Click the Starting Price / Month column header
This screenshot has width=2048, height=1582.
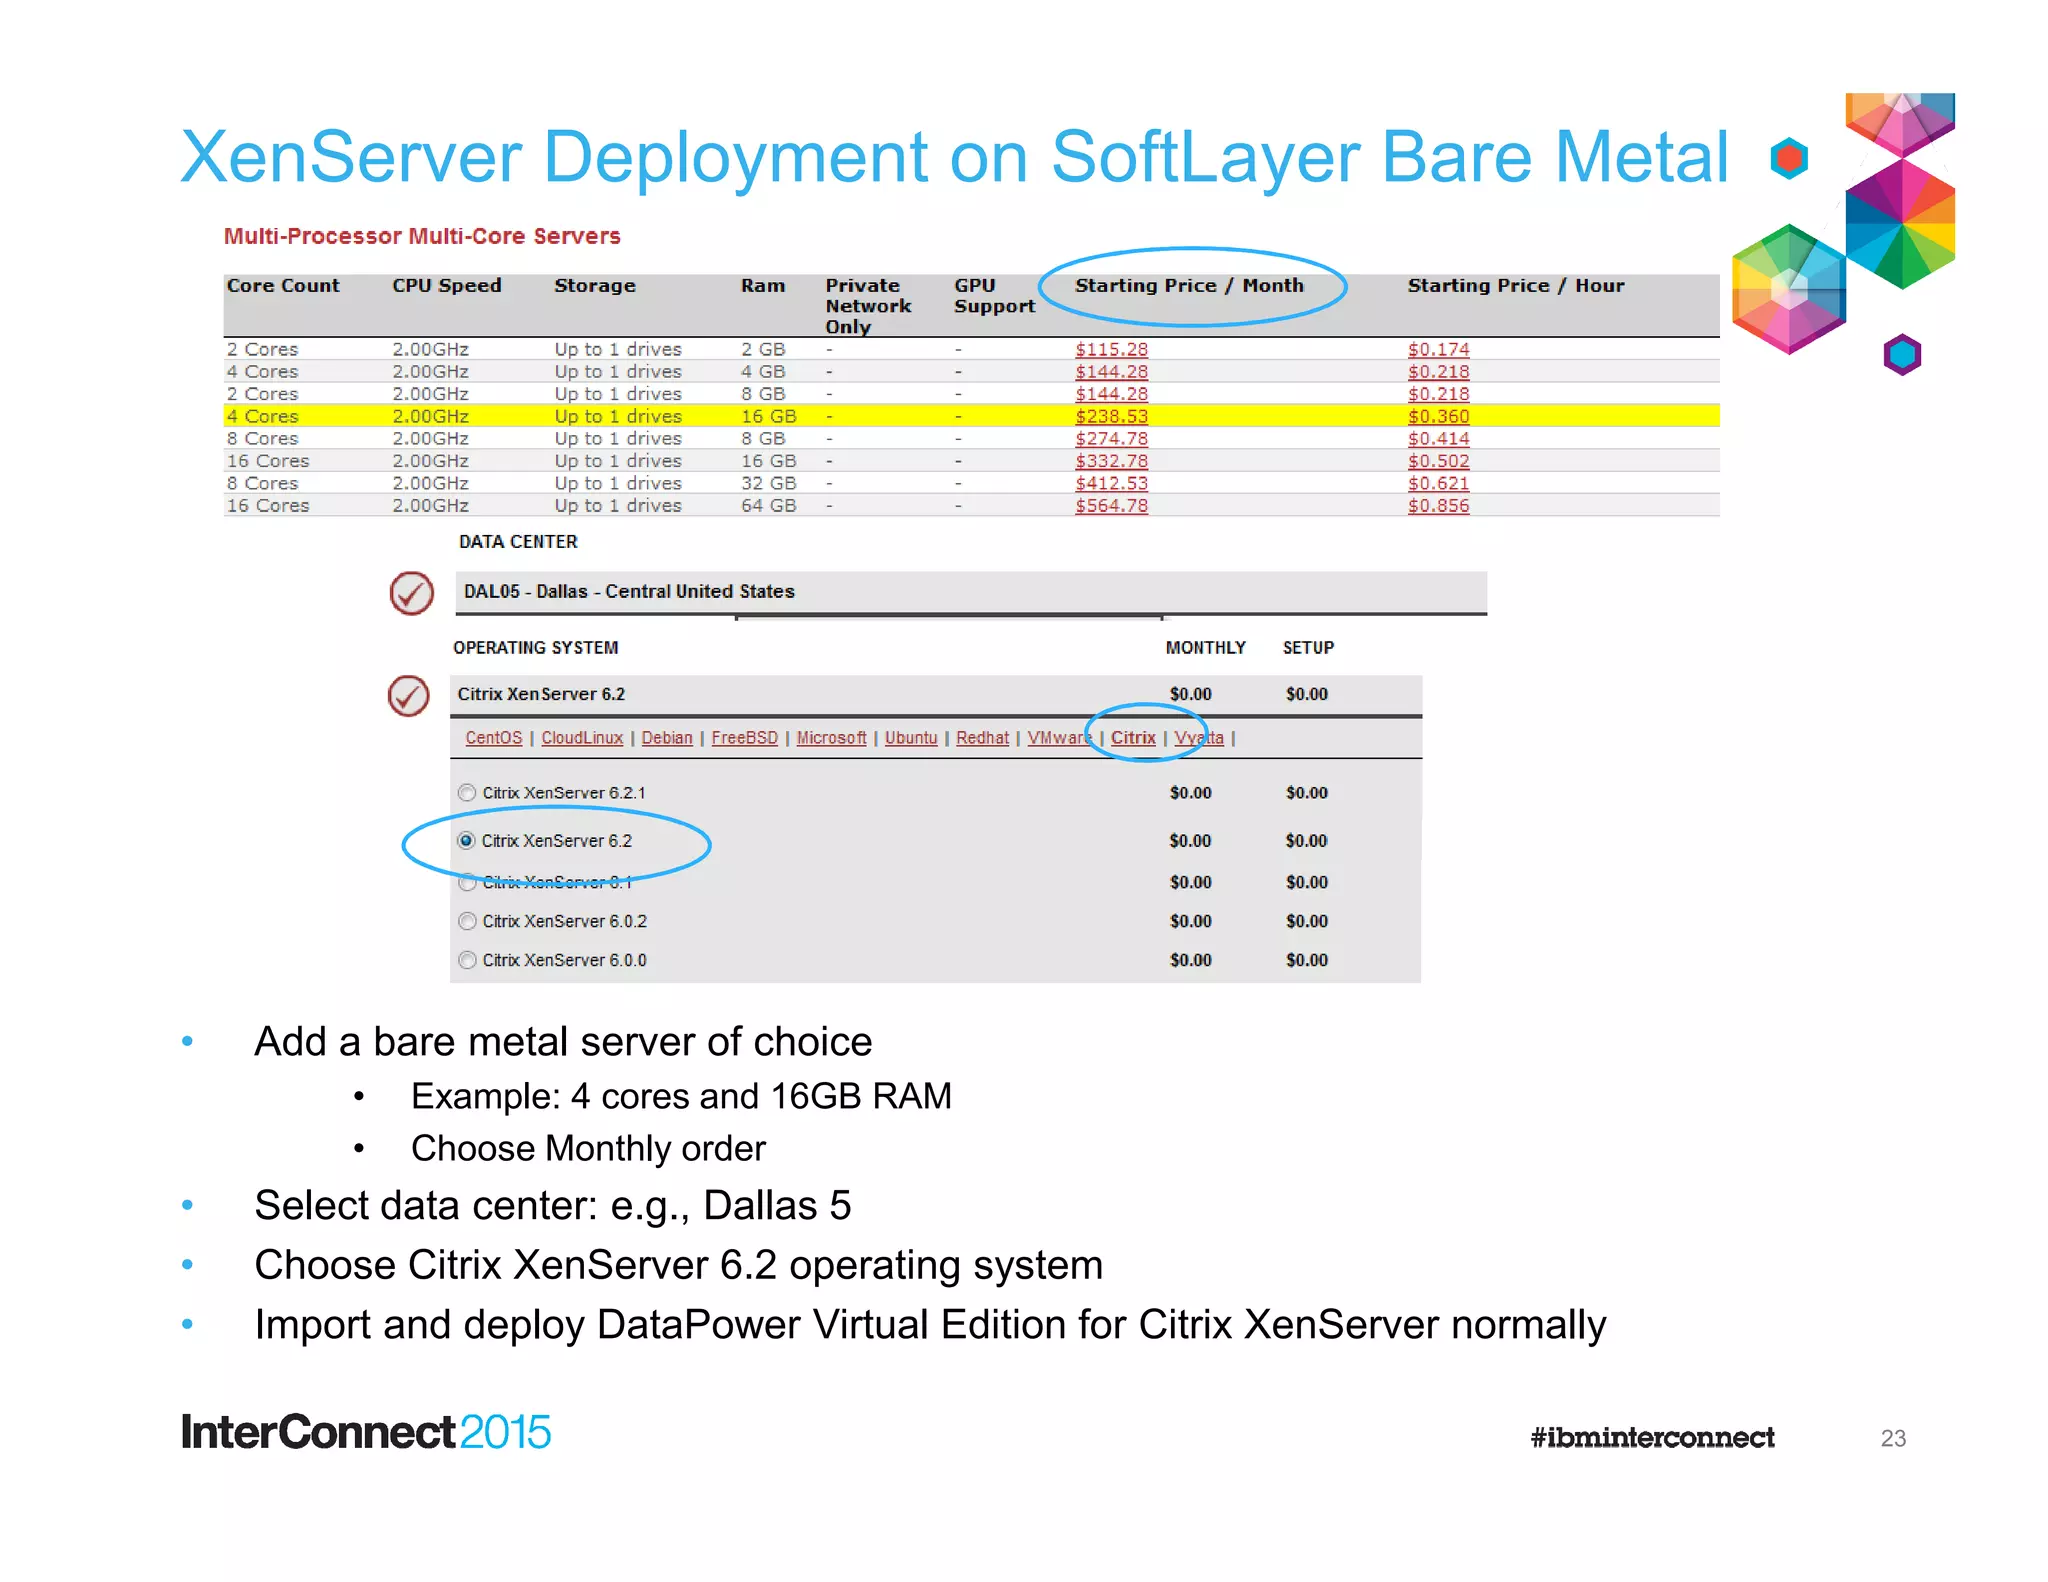point(1190,286)
